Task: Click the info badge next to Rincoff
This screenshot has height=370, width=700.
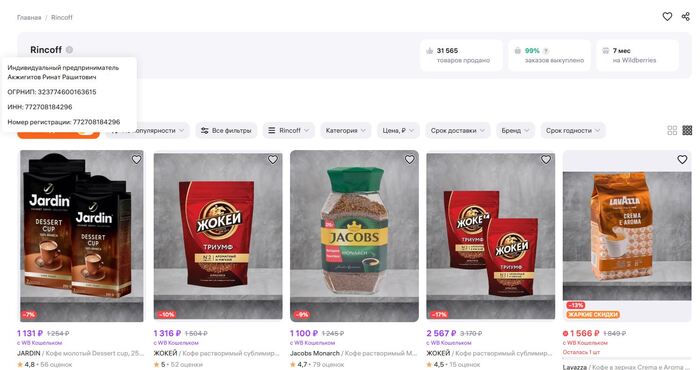Action: tap(69, 50)
